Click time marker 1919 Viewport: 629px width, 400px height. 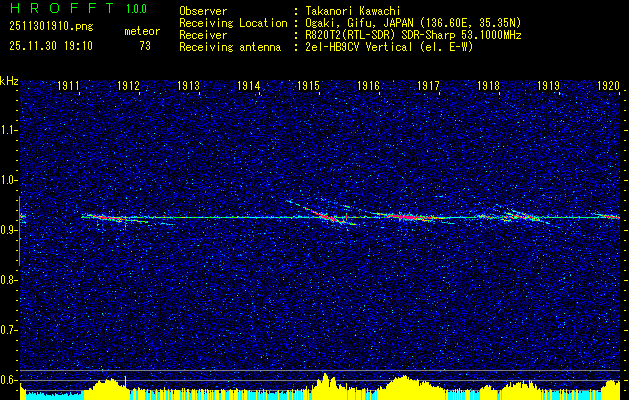click(x=549, y=85)
